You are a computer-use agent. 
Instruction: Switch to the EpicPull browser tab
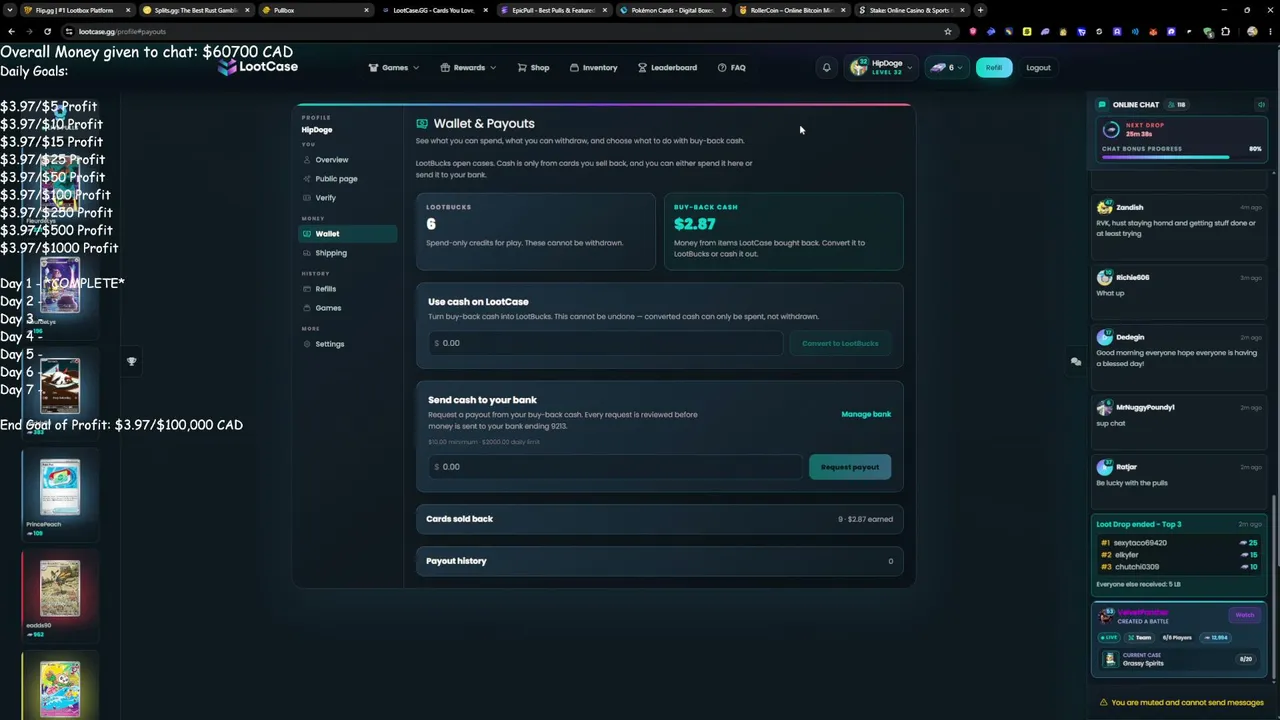coord(552,10)
